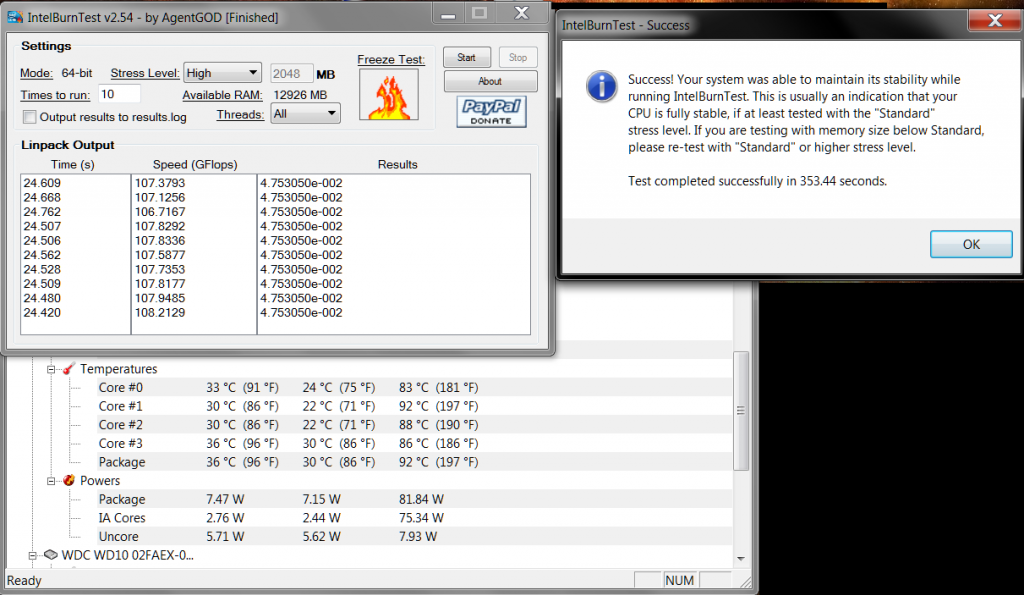Open the Stress Level dropdown
The width and height of the screenshot is (1024, 595).
pyautogui.click(x=222, y=73)
